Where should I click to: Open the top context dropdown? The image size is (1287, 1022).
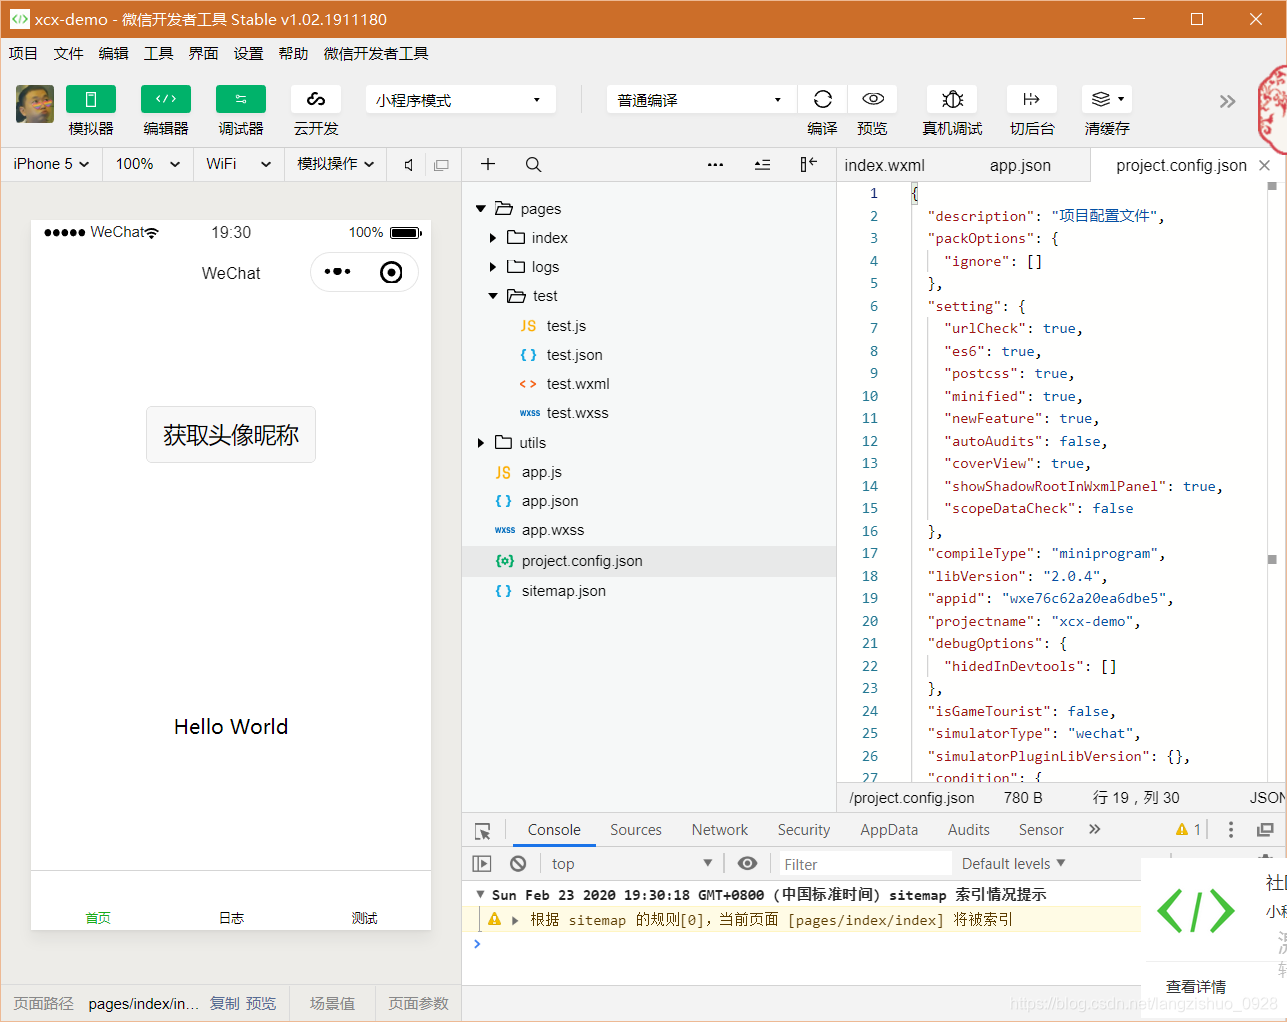632,864
